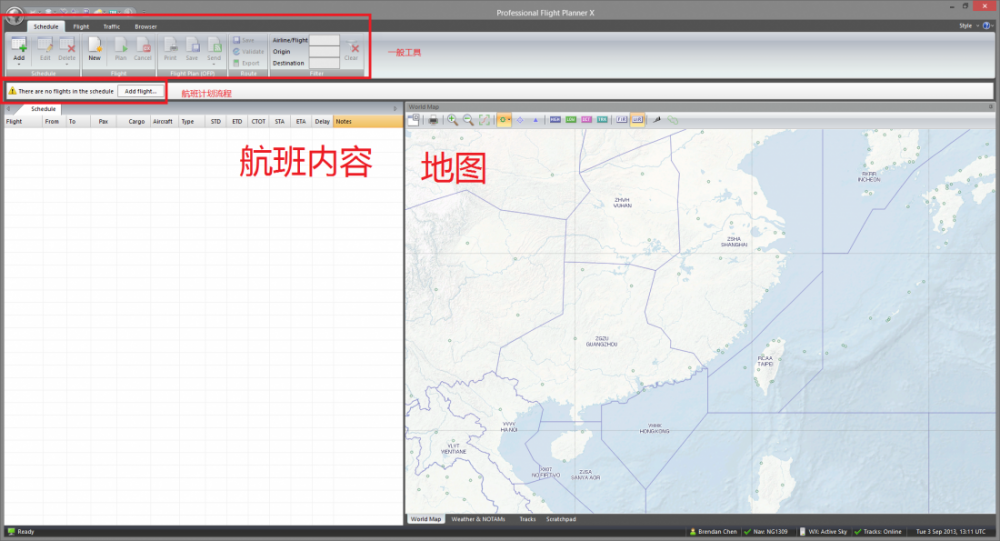This screenshot has width=1000, height=541.
Task: Click the Notes column header
Action: click(368, 121)
